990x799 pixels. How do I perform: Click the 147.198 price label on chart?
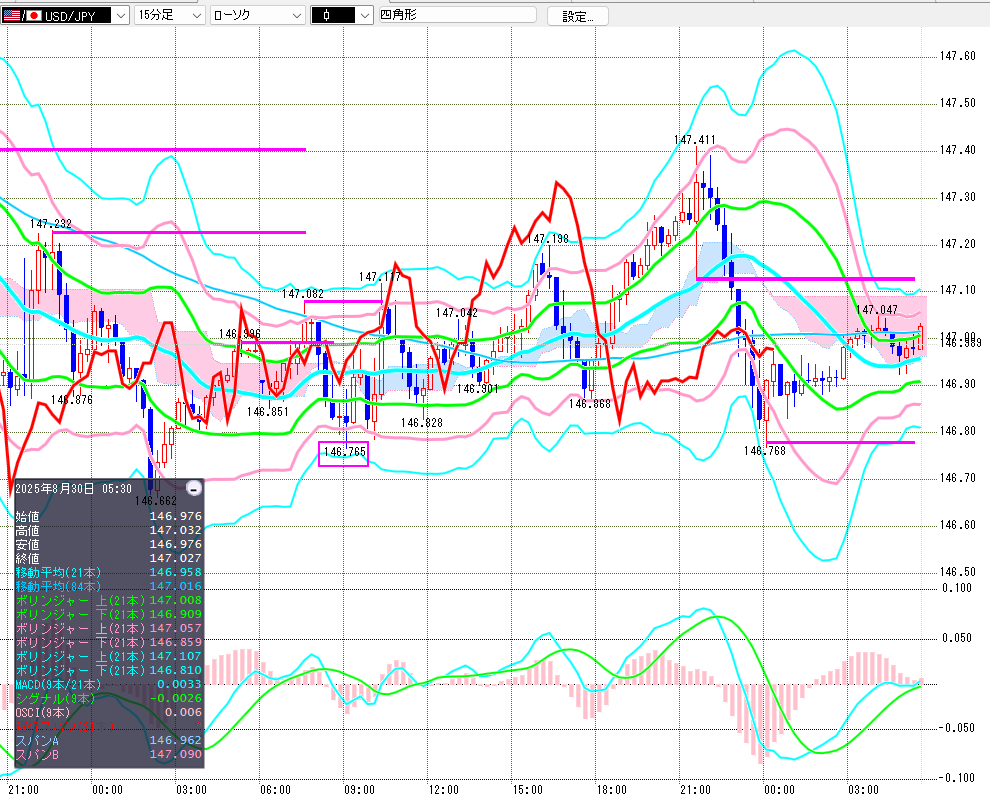coord(548,239)
